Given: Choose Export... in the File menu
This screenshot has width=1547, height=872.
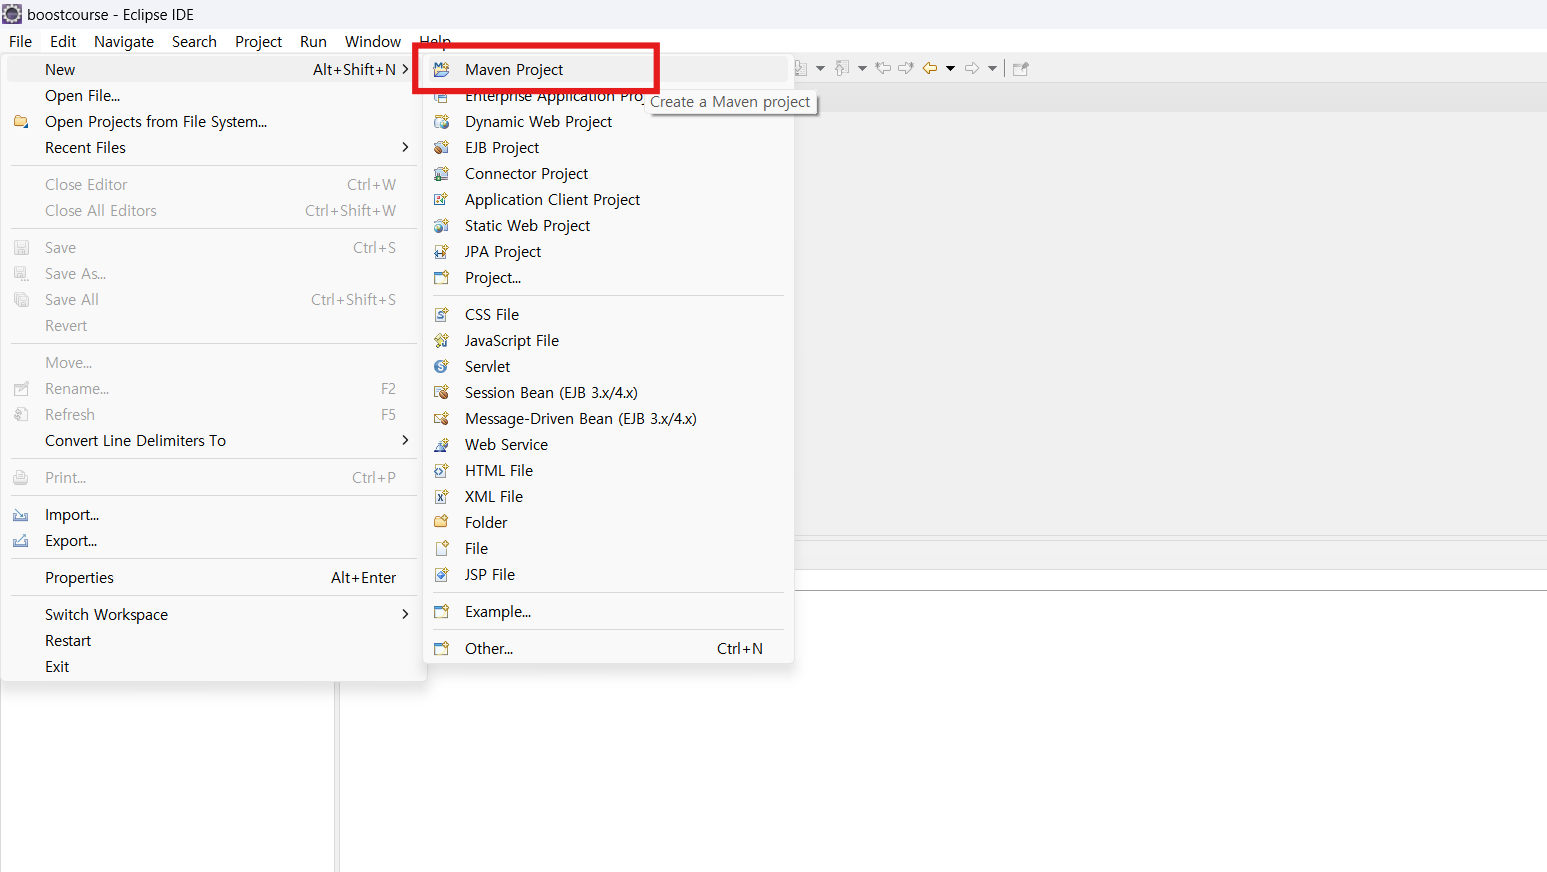Looking at the screenshot, I should [x=212, y=541].
